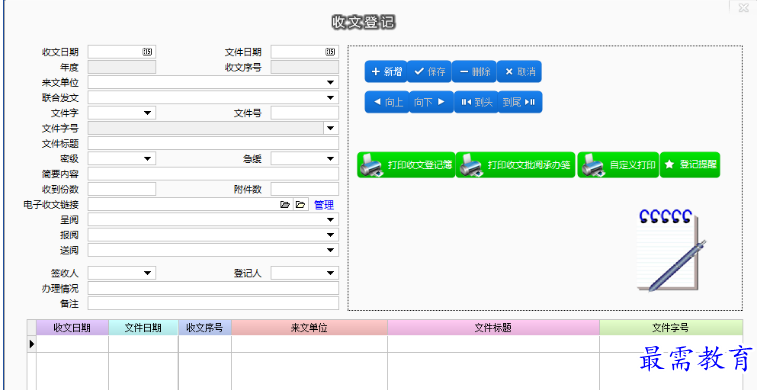Jump to first record with 到头
Viewport: 761px width, 390px height.
point(476,102)
